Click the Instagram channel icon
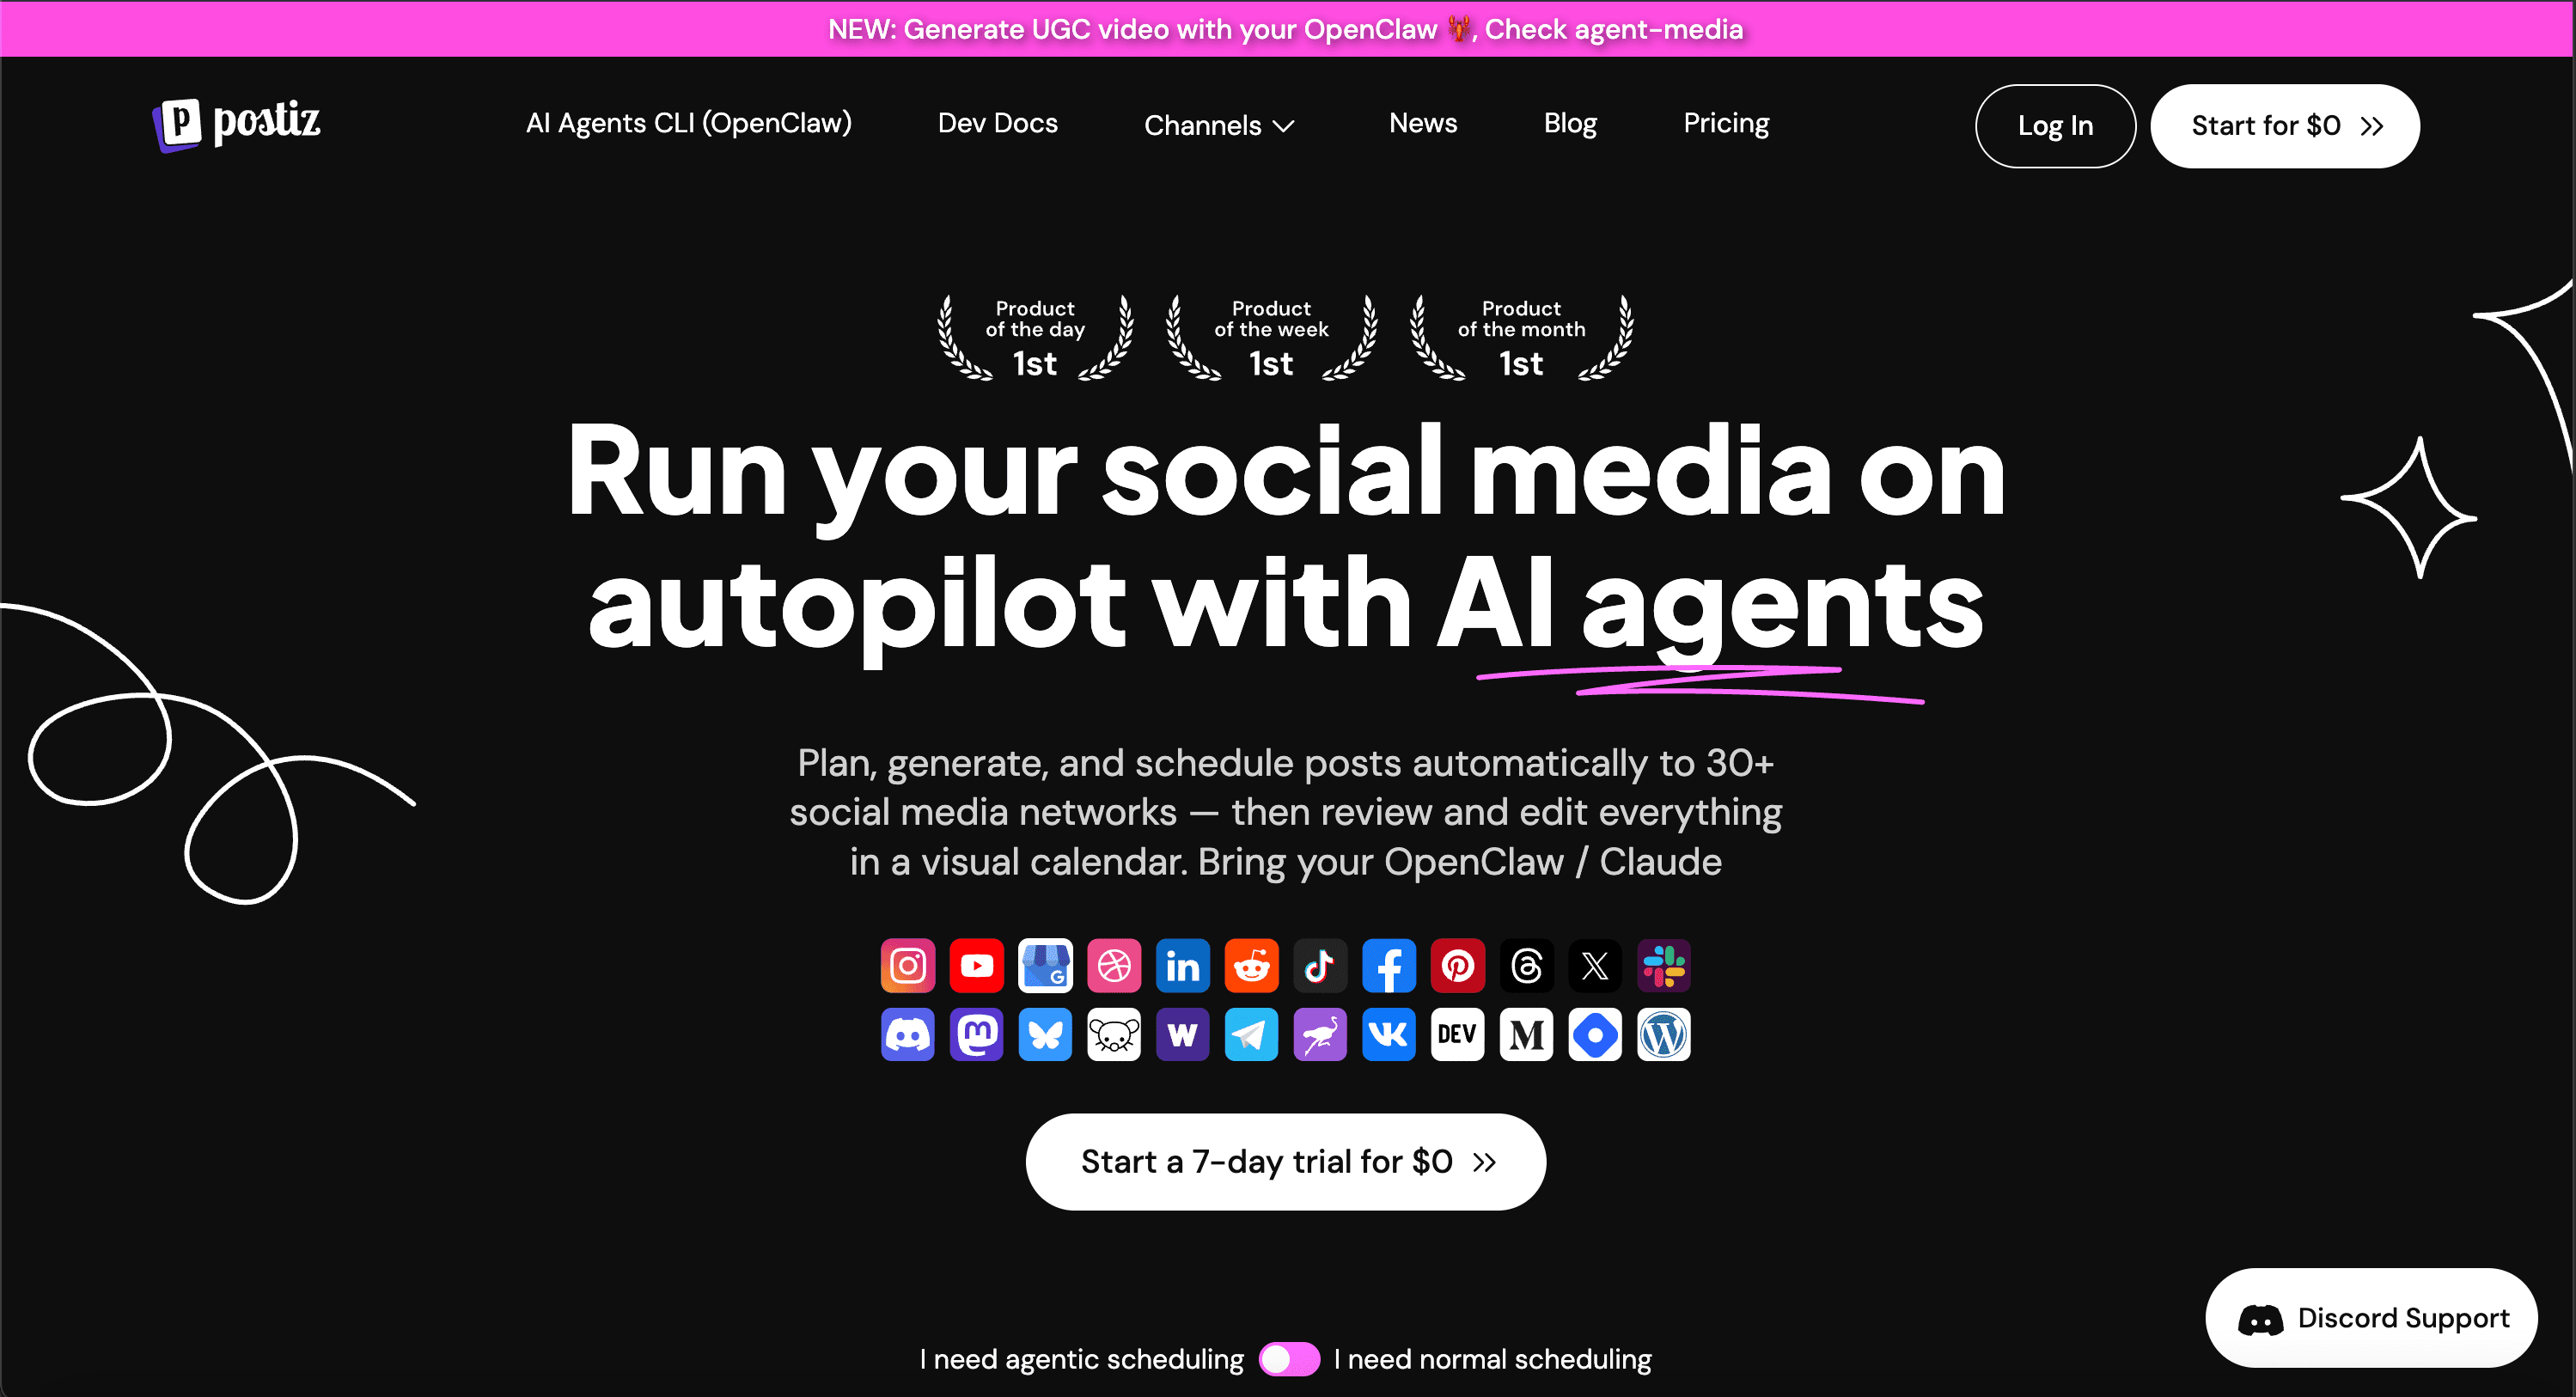The image size is (2576, 1397). [907, 965]
